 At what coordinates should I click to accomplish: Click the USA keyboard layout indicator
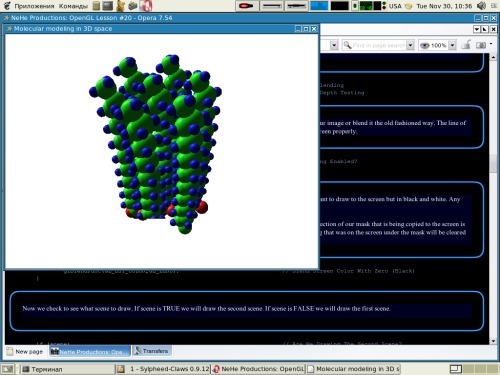pos(395,6)
